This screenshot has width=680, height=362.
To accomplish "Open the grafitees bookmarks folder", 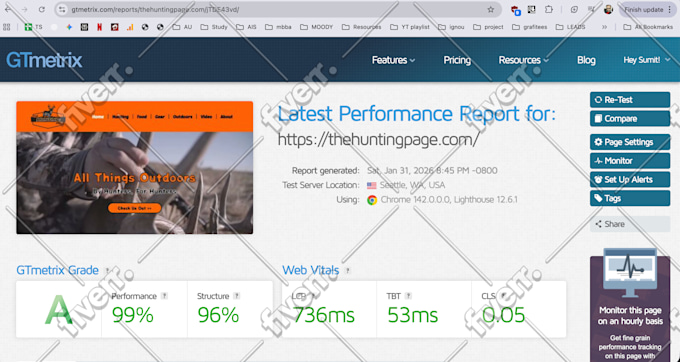I will coord(530,27).
